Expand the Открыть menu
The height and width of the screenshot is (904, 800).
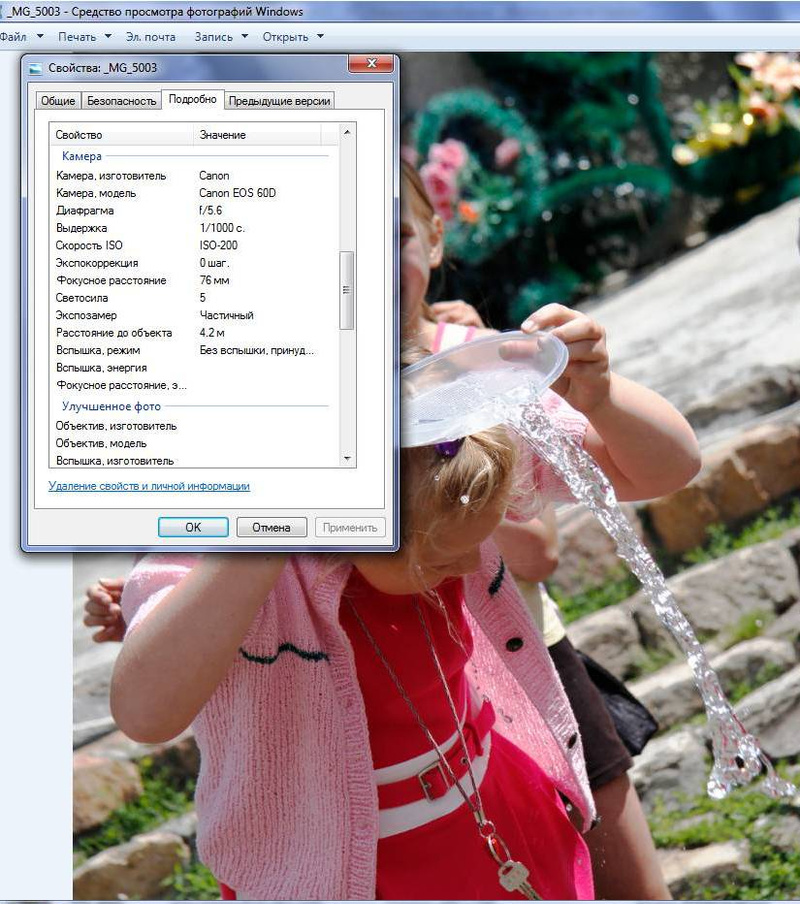[x=292, y=37]
